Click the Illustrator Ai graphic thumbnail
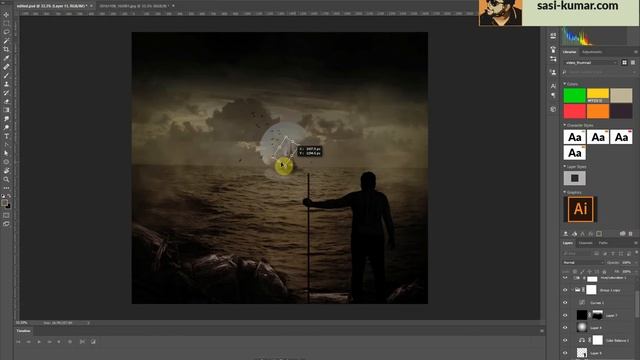The height and width of the screenshot is (360, 640). (580, 209)
